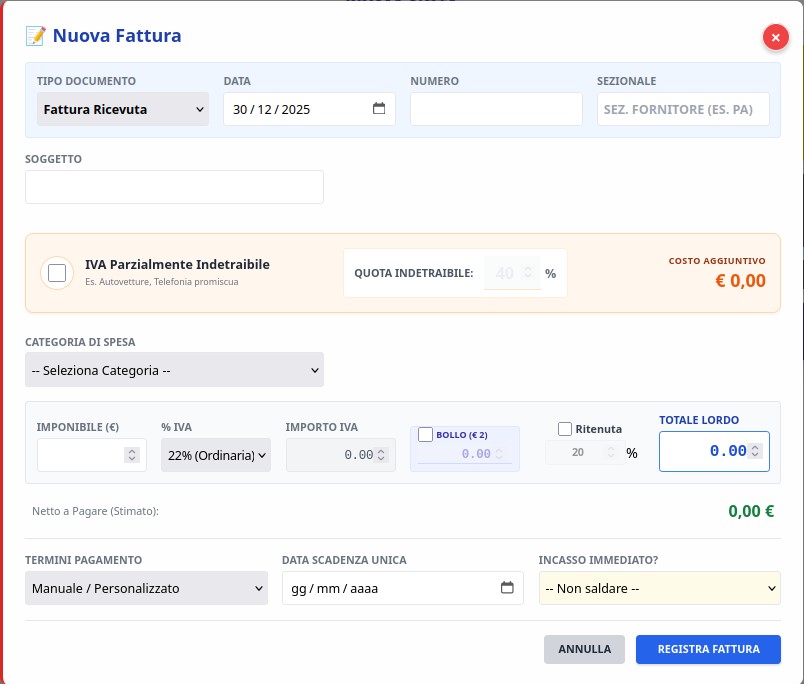
Task: Click the red close X icon
Action: 776,37
